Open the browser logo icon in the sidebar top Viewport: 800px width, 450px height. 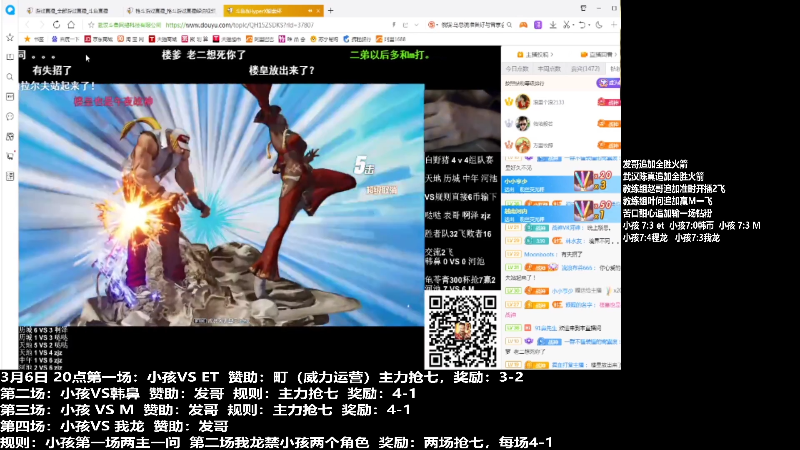tap(10, 10)
